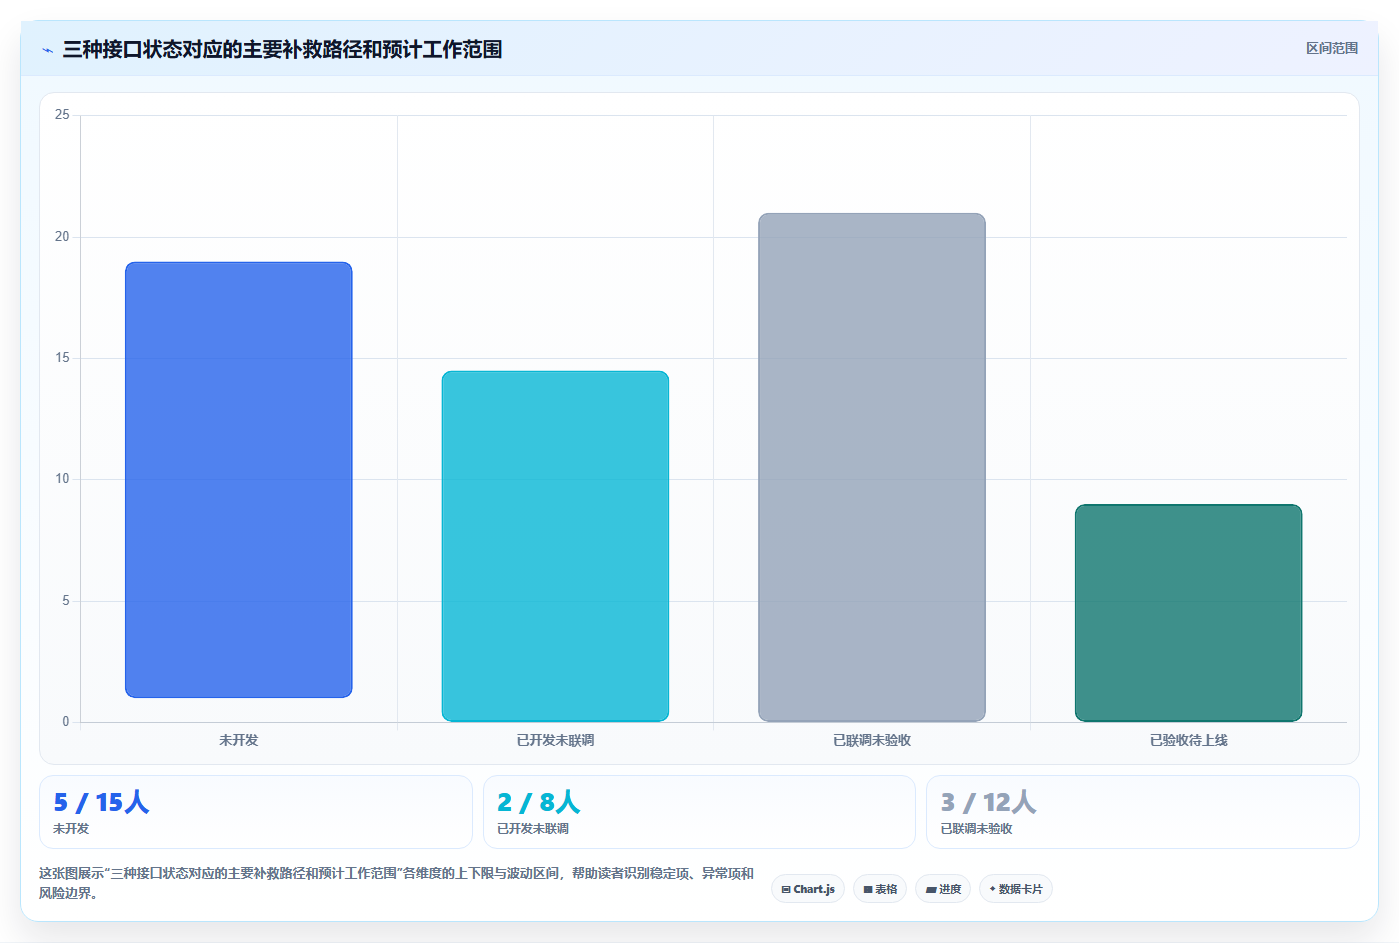1399x943 pixels.
Task: Select the Chart.js tag chip
Action: [808, 889]
